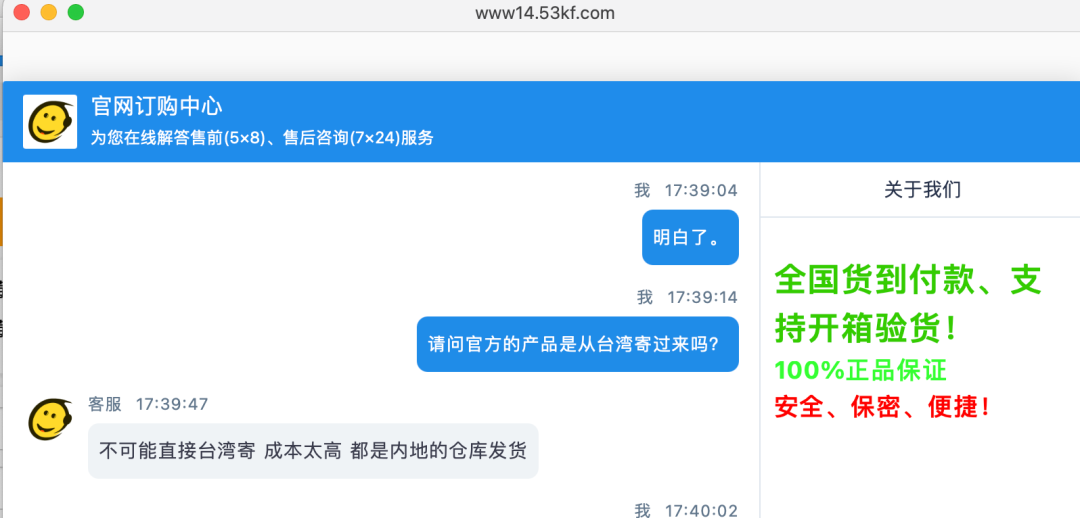The width and height of the screenshot is (1080, 518).
Task: Click the 客服 17:39:47 sender label
Action: (148, 404)
